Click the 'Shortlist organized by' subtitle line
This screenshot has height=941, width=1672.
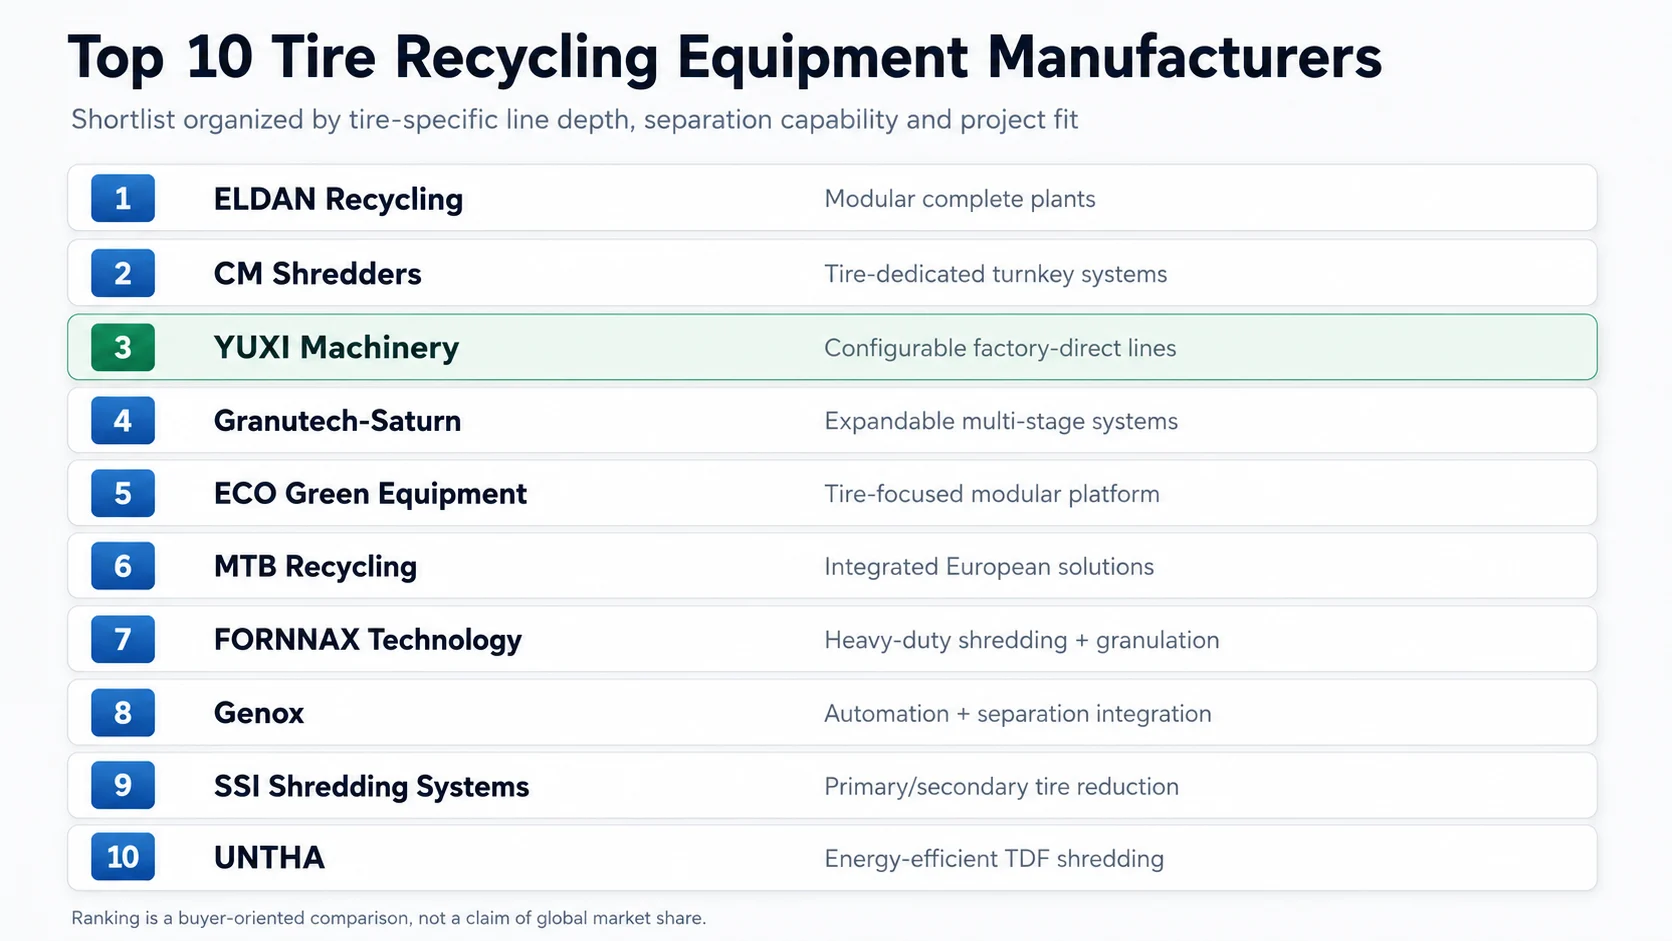(575, 120)
